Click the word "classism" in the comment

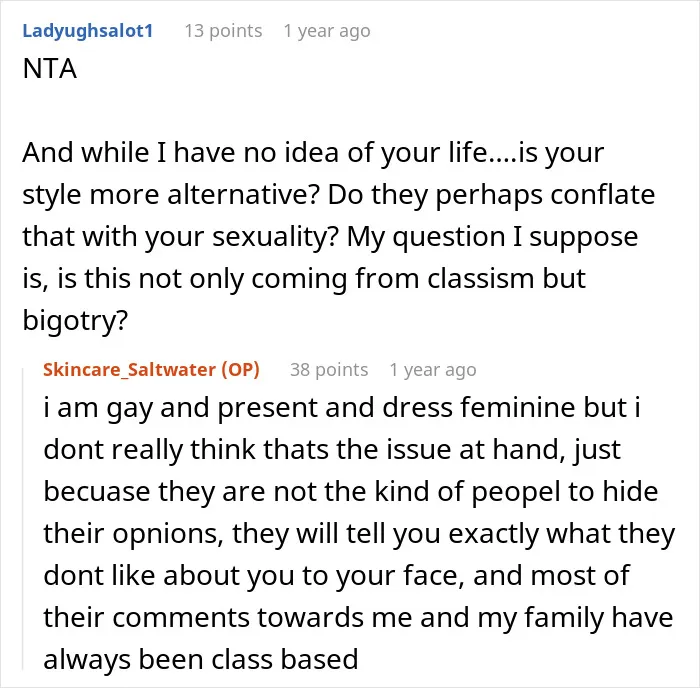tap(480, 279)
